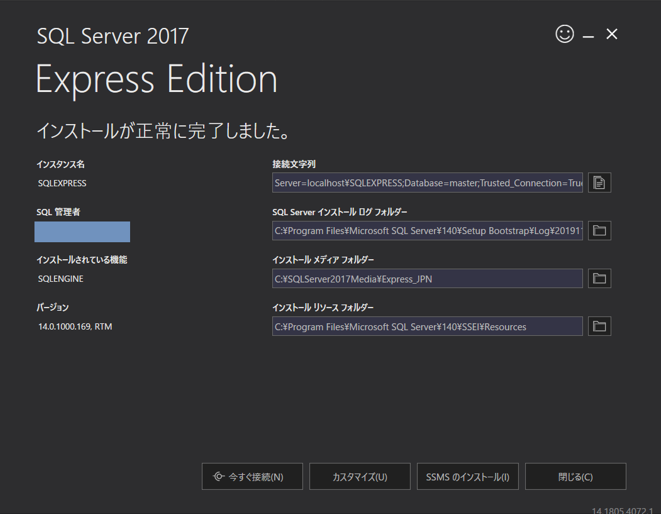Click the SQL 管理者 label
The width and height of the screenshot is (661, 514).
tap(58, 212)
